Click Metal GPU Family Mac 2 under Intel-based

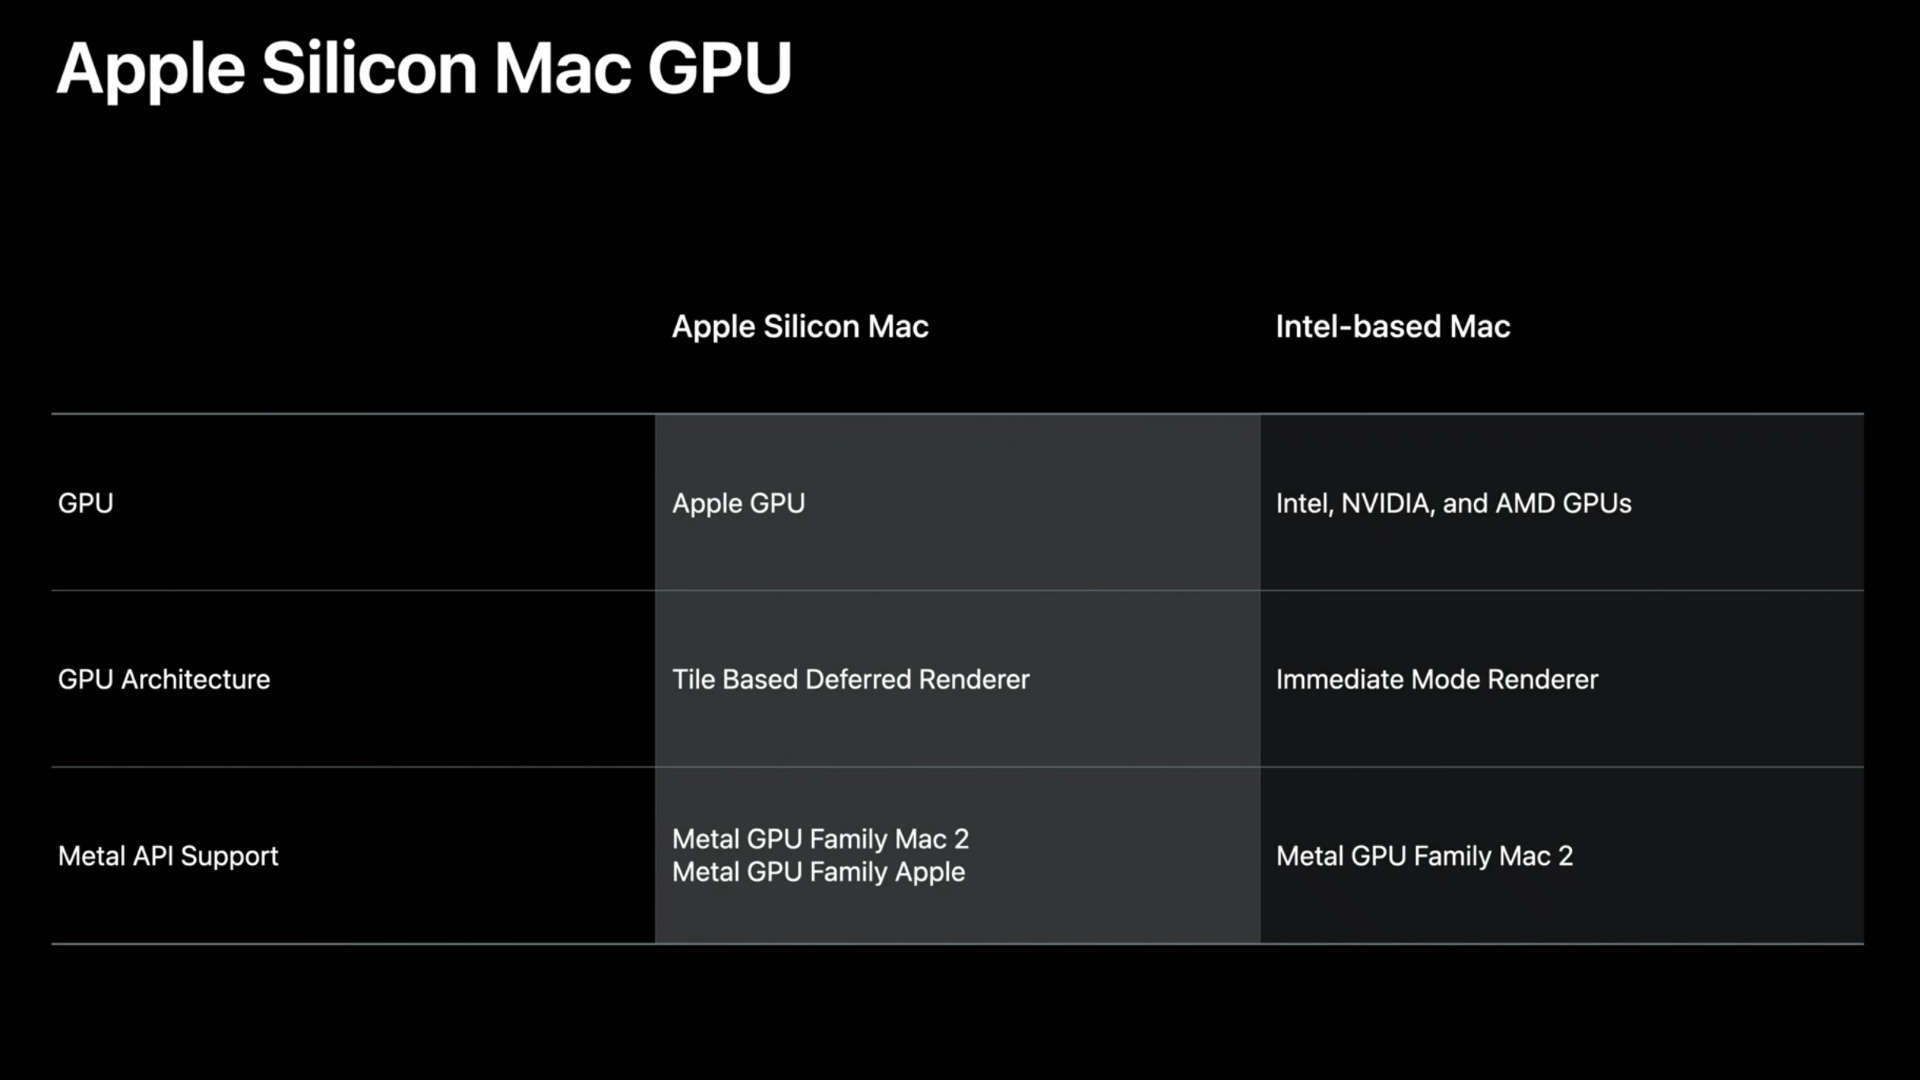pos(1425,856)
